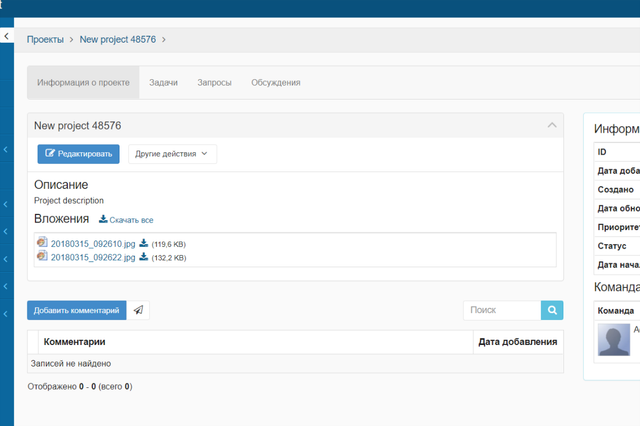Open the Проекты breadcrumb link
The height and width of the screenshot is (426, 640).
pos(45,40)
